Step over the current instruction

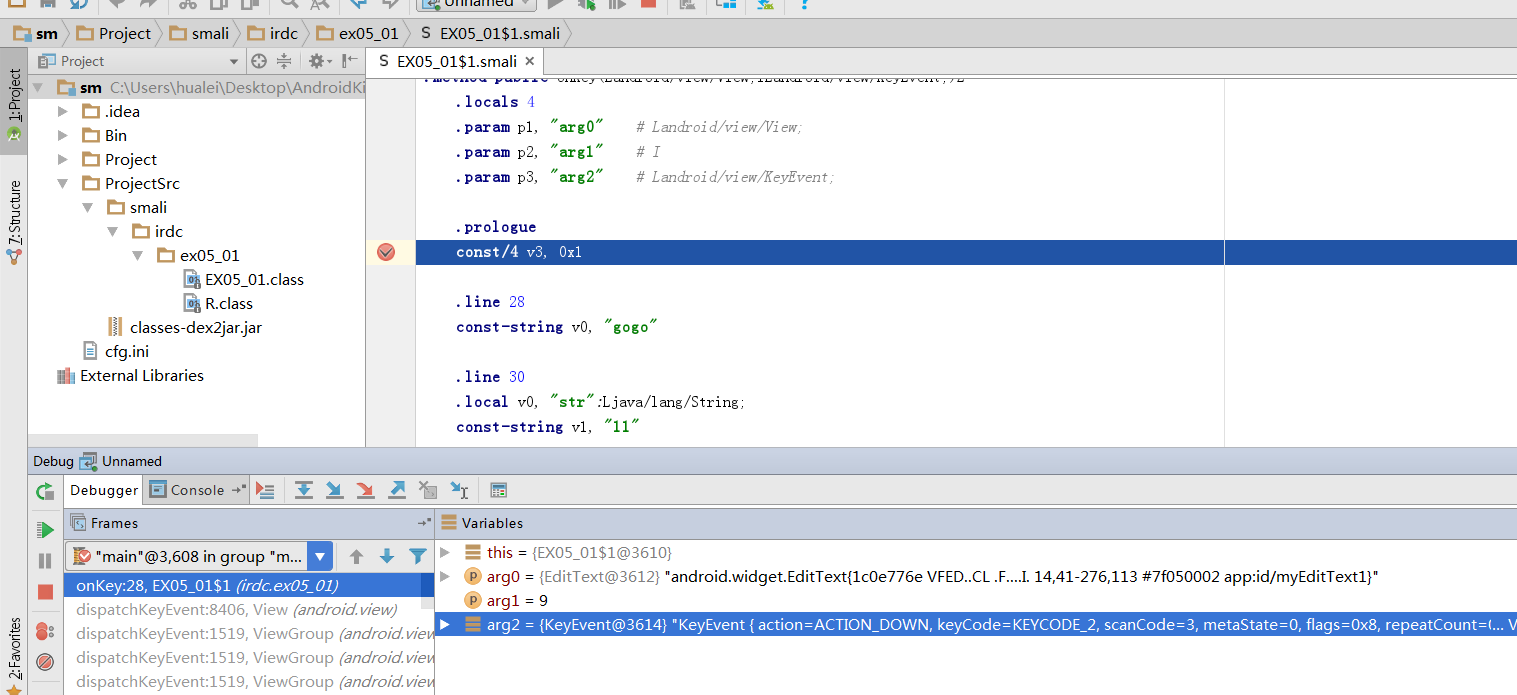[x=304, y=490]
